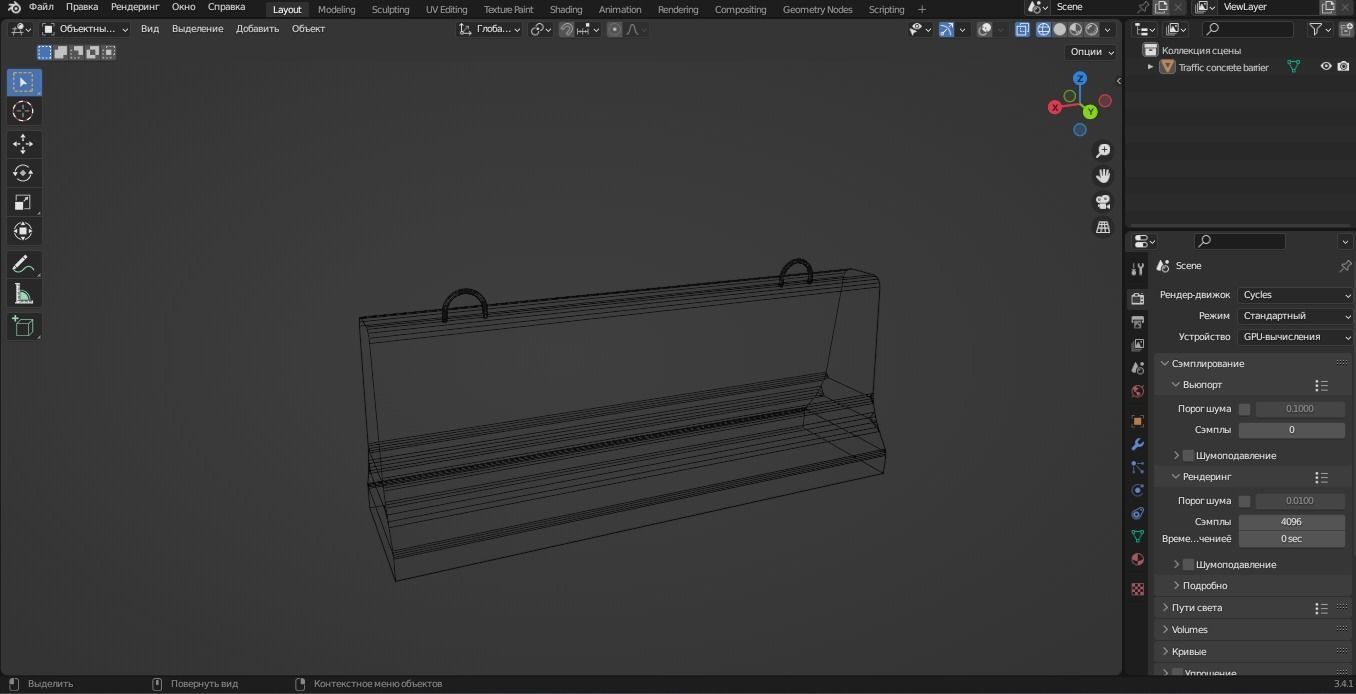Open the Scene properties tab
This screenshot has width=1356, height=694.
click(x=1137, y=368)
